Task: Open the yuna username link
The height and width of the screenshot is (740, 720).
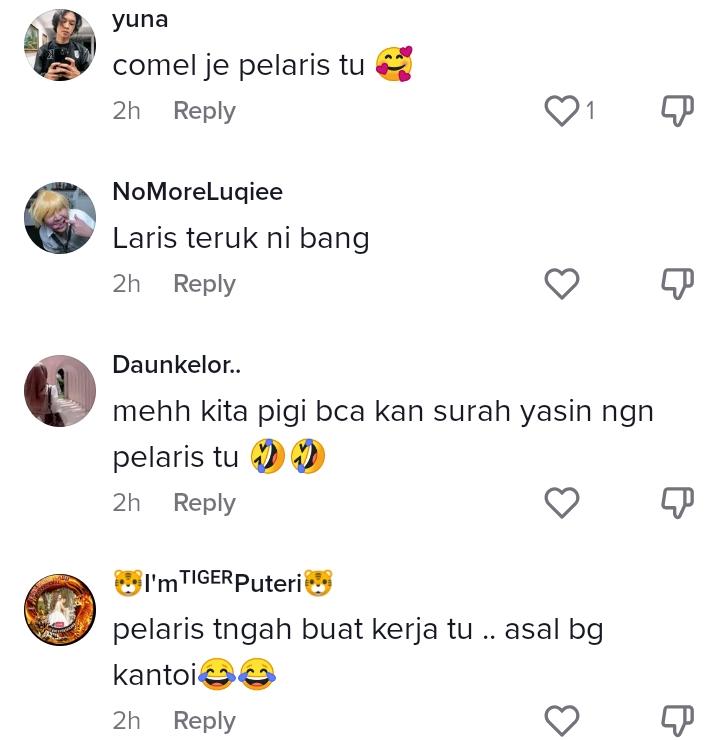Action: click(140, 20)
